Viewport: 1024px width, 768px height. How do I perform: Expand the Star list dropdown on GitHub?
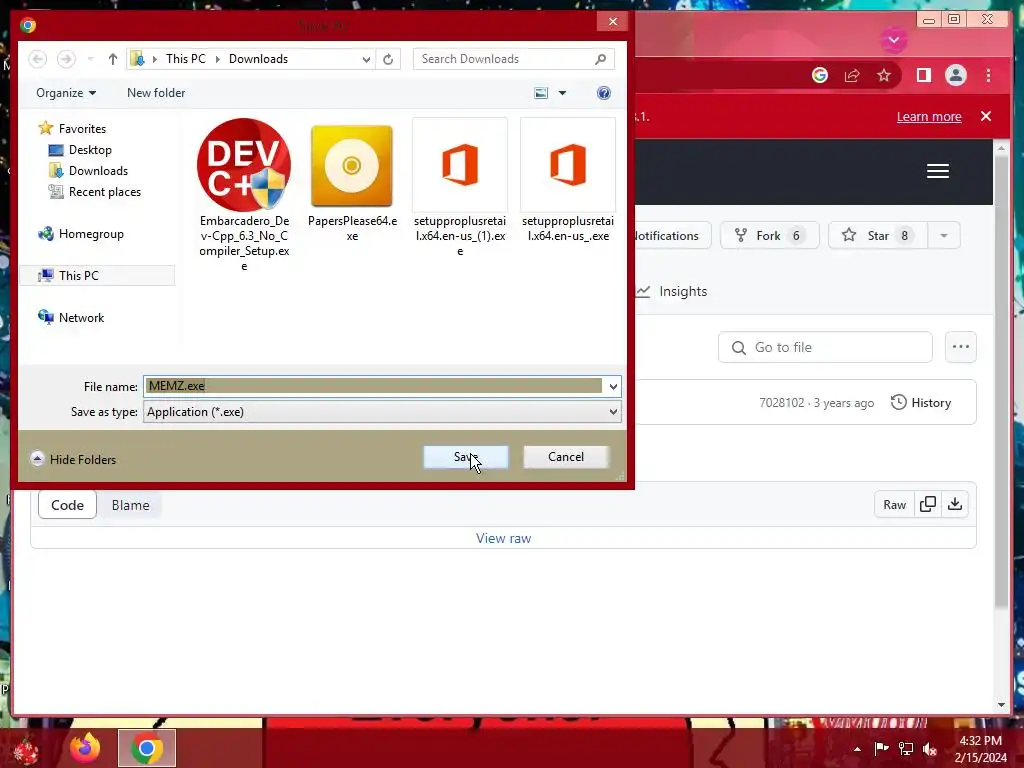tap(944, 236)
